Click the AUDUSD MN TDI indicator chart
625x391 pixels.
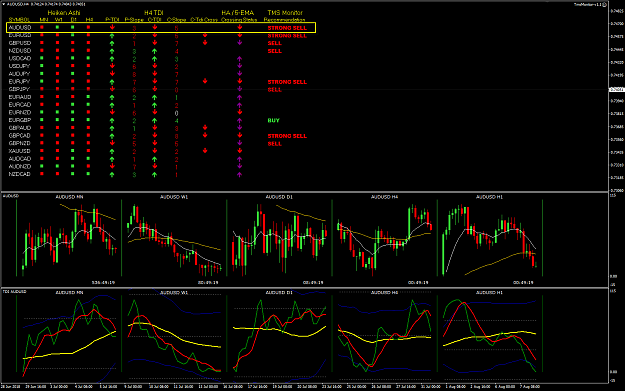pos(69,334)
